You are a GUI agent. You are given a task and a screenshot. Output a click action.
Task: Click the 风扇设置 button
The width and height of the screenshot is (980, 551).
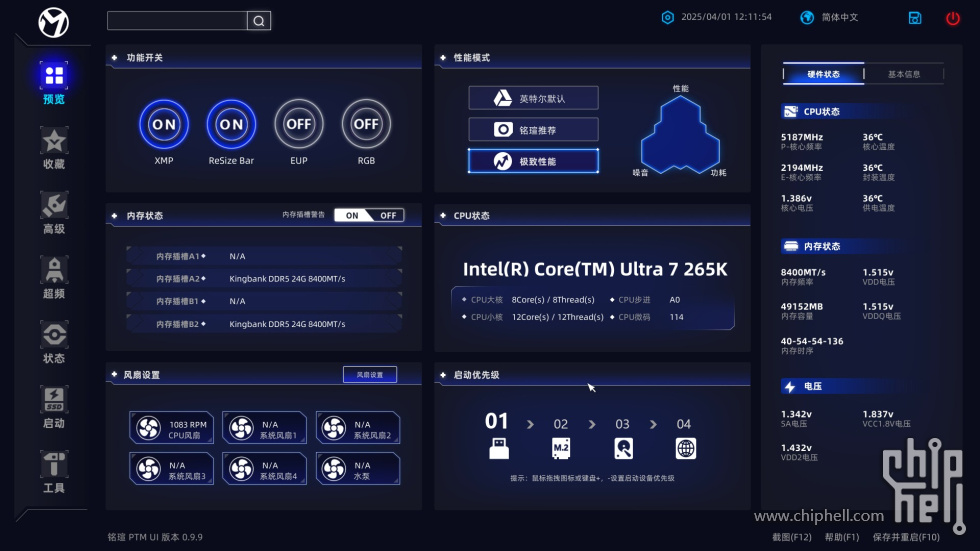pyautogui.click(x=369, y=375)
